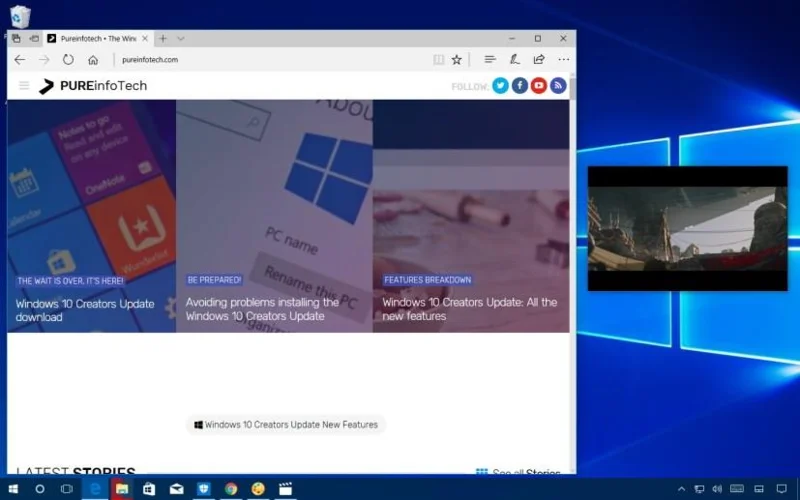Open network status tray icon
Viewport: 800px width, 500px height.
(x=699, y=489)
